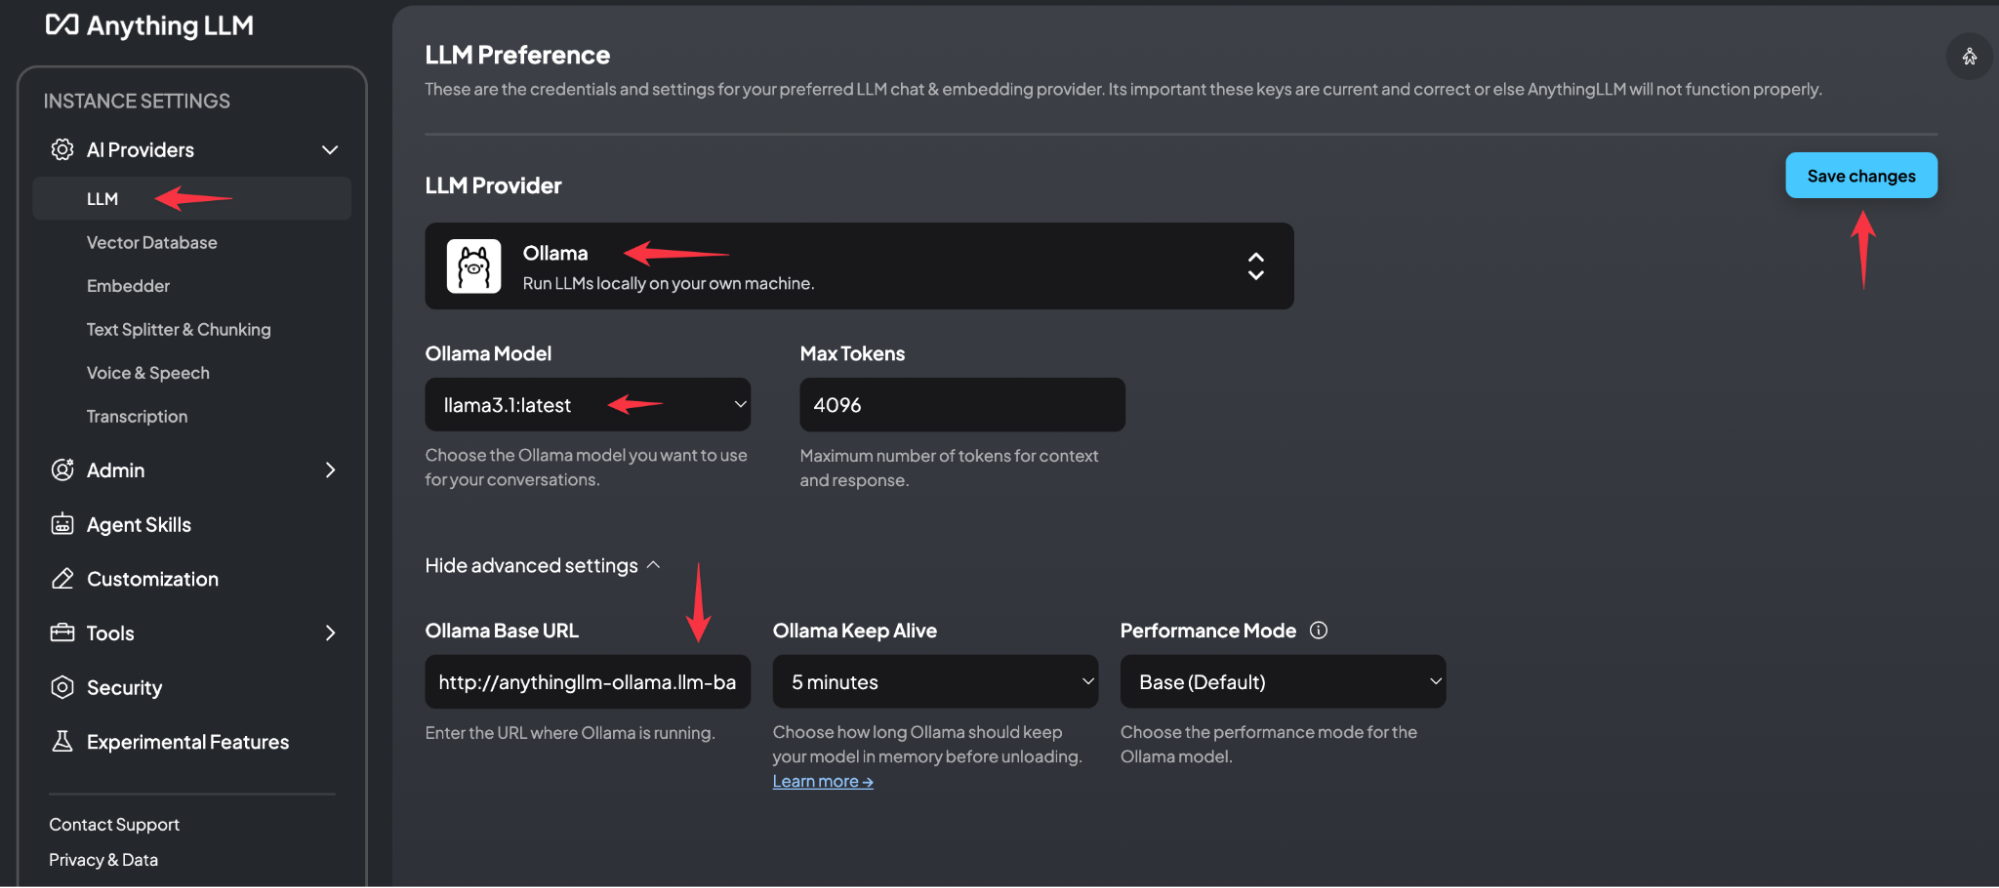Open the Contact Support link
The width and height of the screenshot is (1999, 888).
[x=114, y=825]
